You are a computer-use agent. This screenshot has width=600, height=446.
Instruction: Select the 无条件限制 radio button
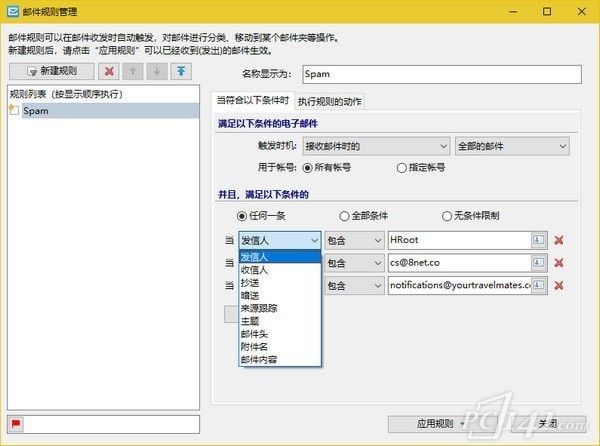(447, 216)
